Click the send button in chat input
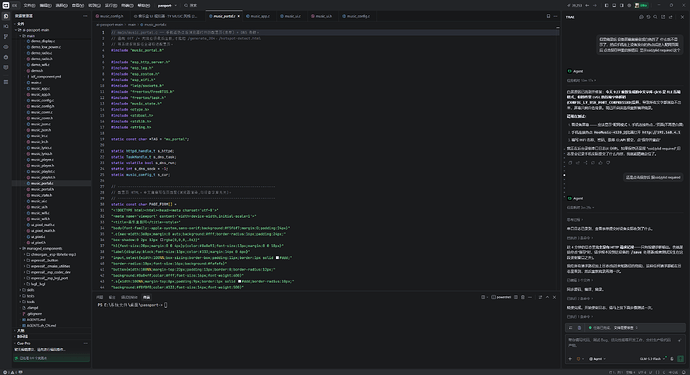Viewport: 690px width, 375px height. [681, 359]
